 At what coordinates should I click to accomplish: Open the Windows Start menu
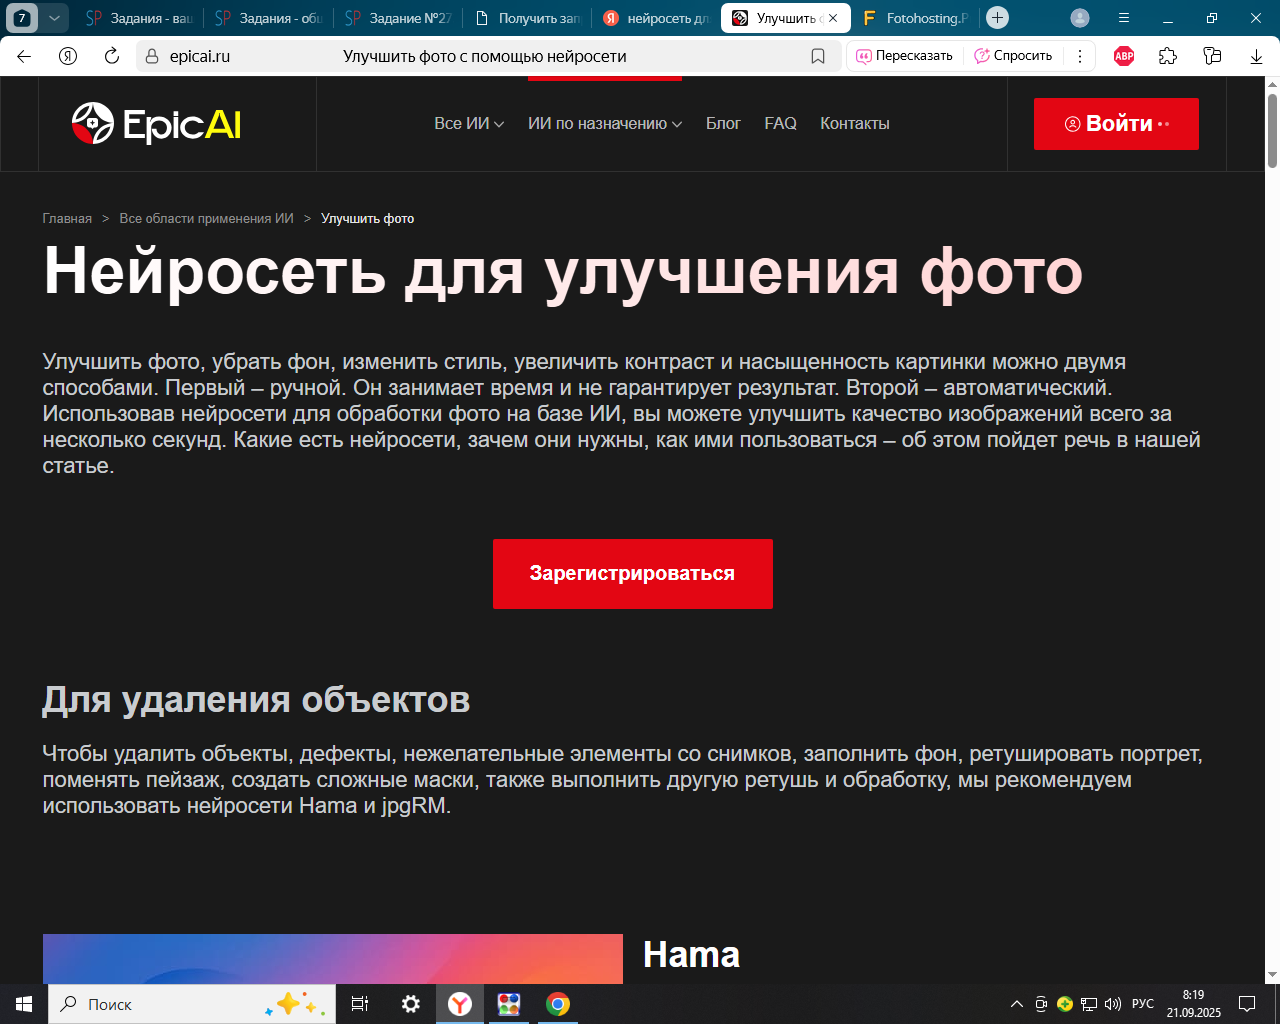pyautogui.click(x=24, y=1004)
